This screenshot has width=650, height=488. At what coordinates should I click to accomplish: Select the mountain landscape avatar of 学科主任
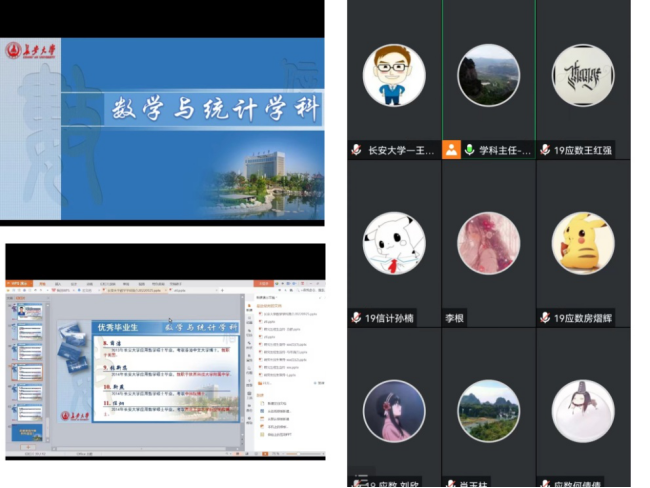488,76
